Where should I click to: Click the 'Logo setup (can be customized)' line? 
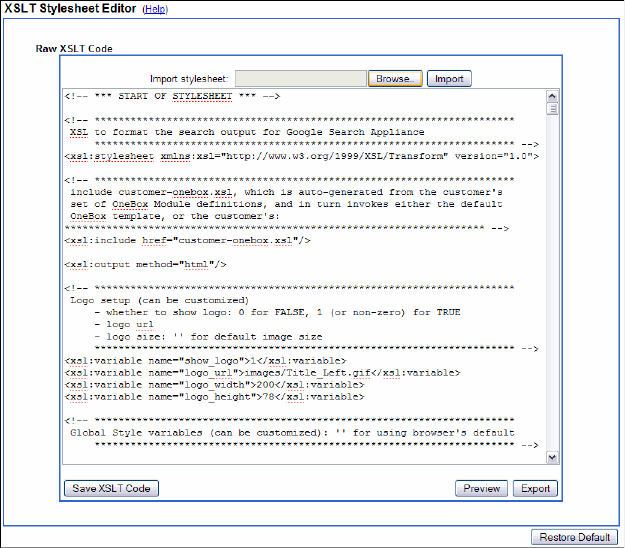[x=159, y=300]
